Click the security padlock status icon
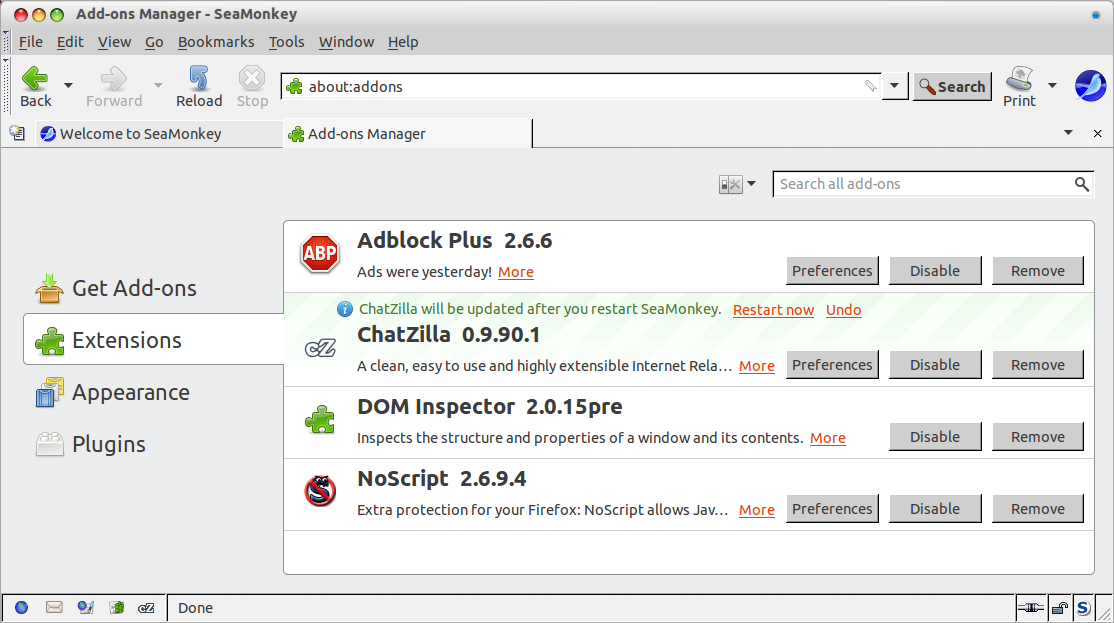 point(1059,608)
